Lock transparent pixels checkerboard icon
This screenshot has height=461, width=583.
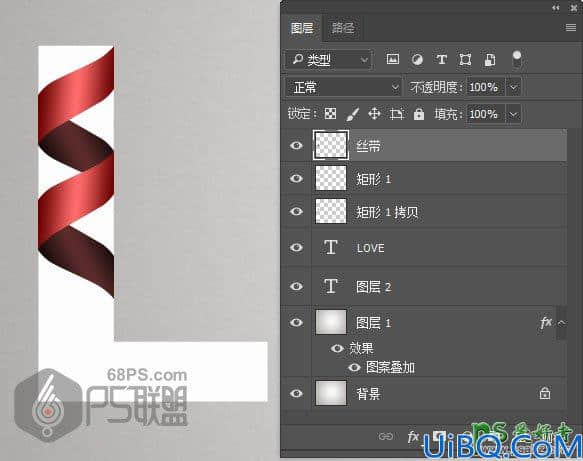point(330,114)
